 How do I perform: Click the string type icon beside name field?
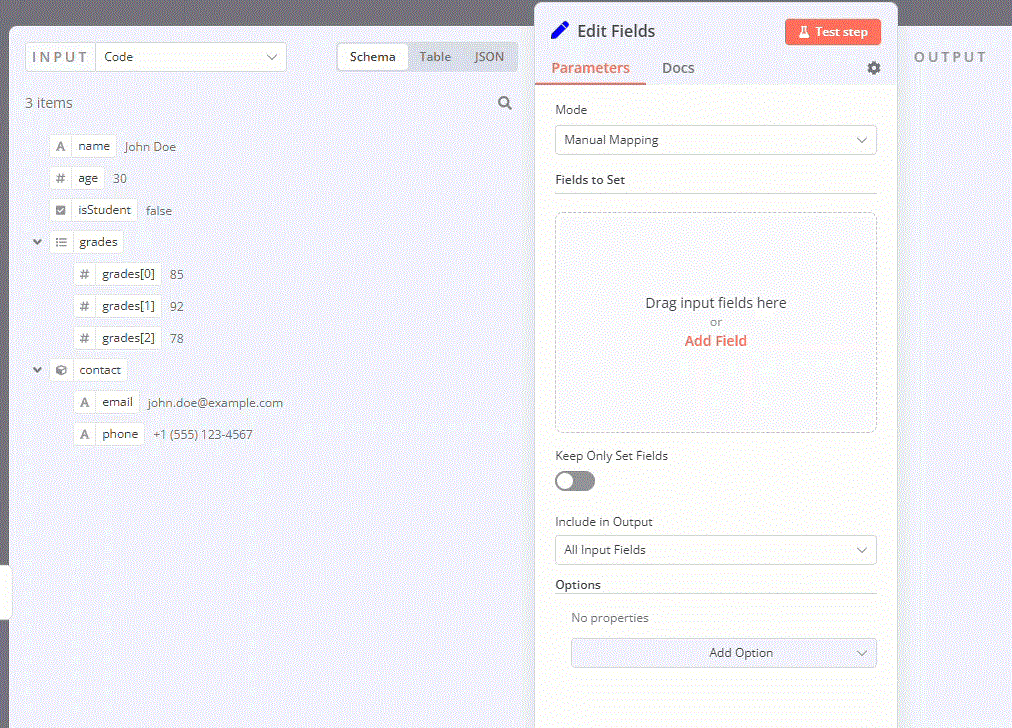pos(60,145)
